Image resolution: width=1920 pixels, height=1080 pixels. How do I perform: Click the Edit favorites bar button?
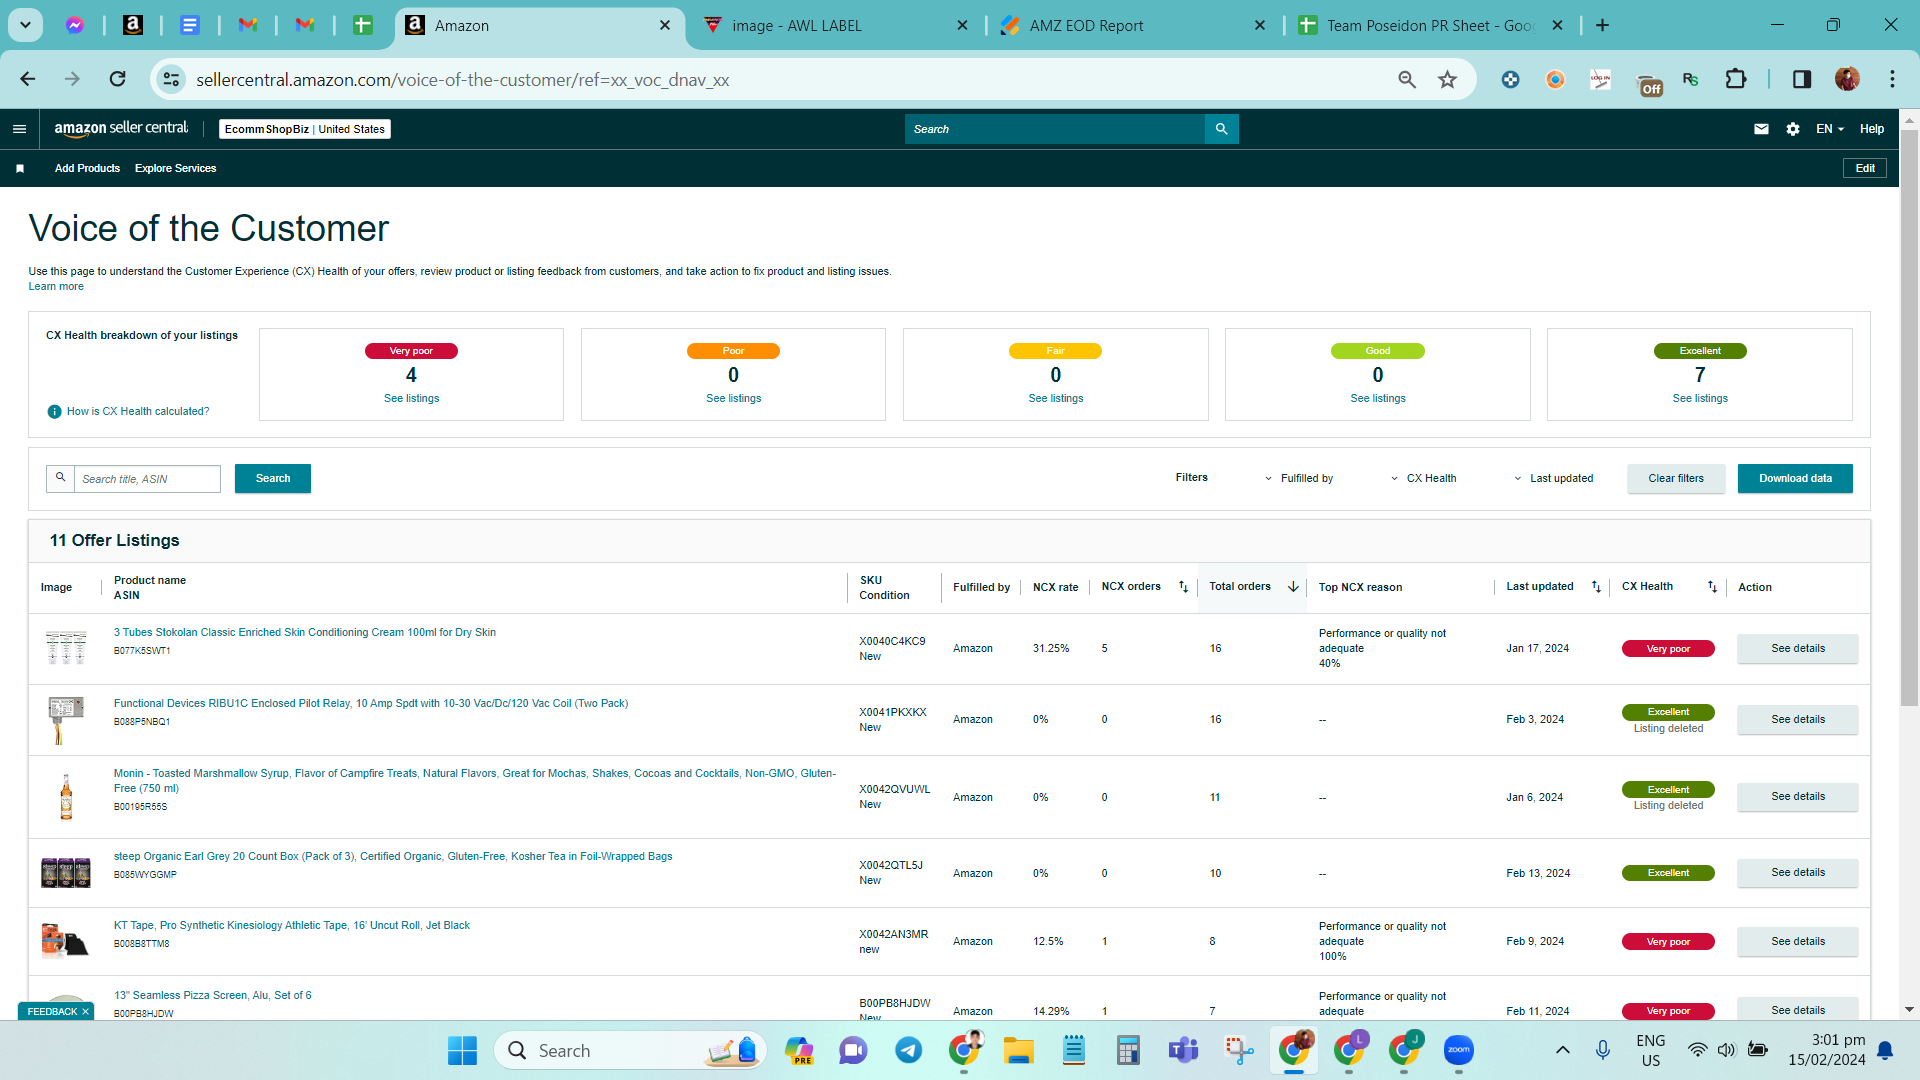(1865, 169)
